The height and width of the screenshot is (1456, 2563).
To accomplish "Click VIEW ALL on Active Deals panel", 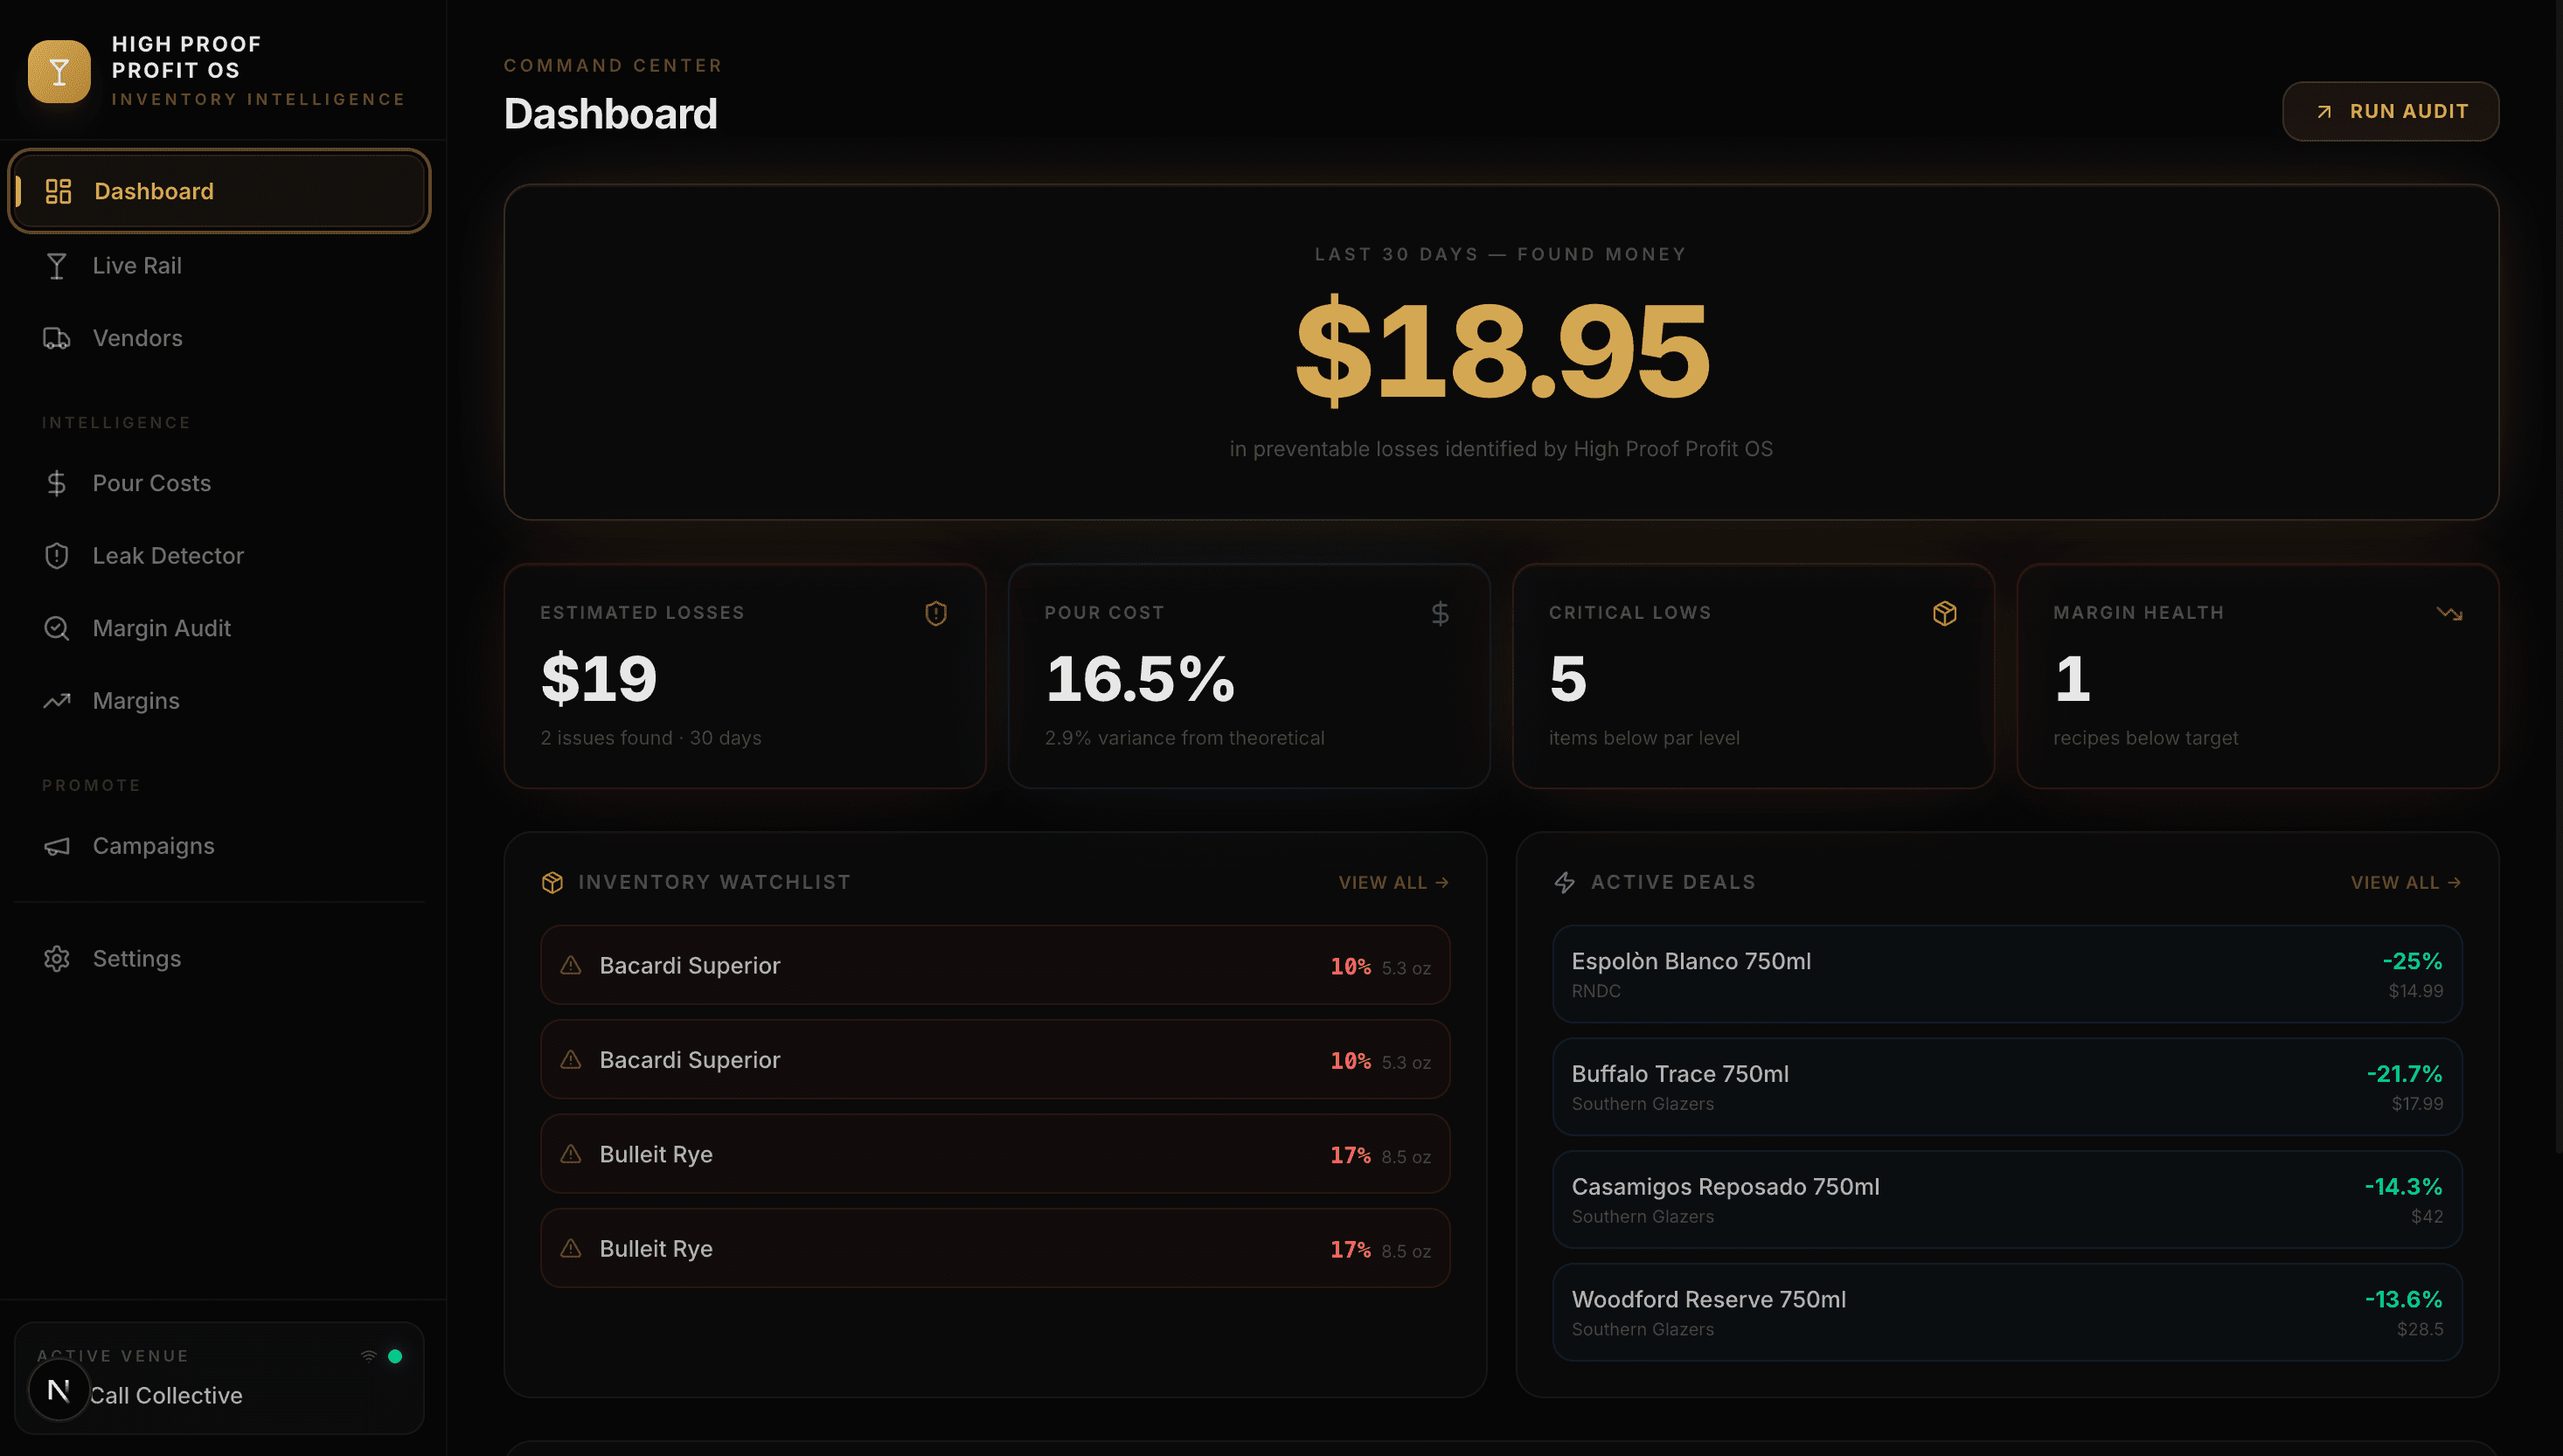I will pos(2405,881).
